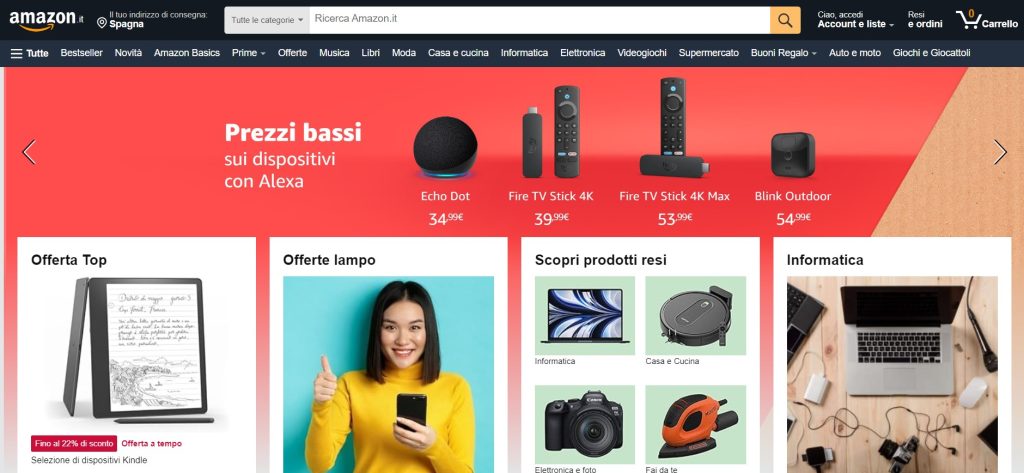Focus the Ricerca Amazon.it search field
Image resolution: width=1024 pixels, height=473 pixels.
click(x=539, y=20)
